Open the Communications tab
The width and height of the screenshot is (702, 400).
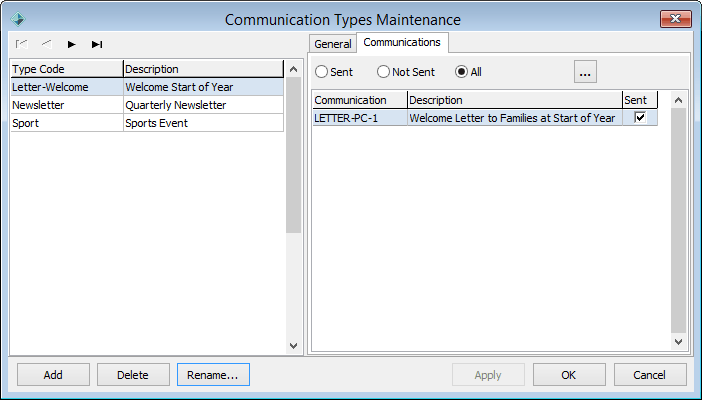402,42
